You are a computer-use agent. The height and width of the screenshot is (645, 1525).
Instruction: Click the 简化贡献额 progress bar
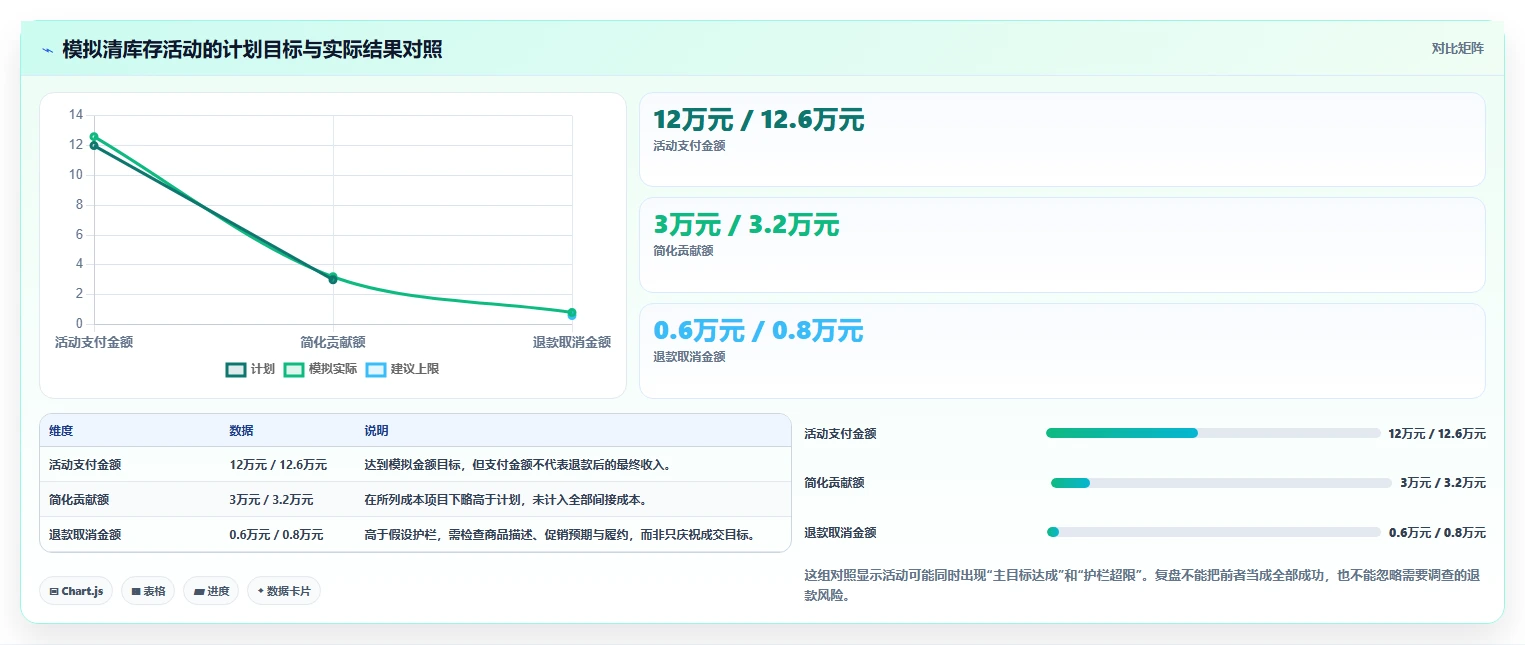[1221, 483]
